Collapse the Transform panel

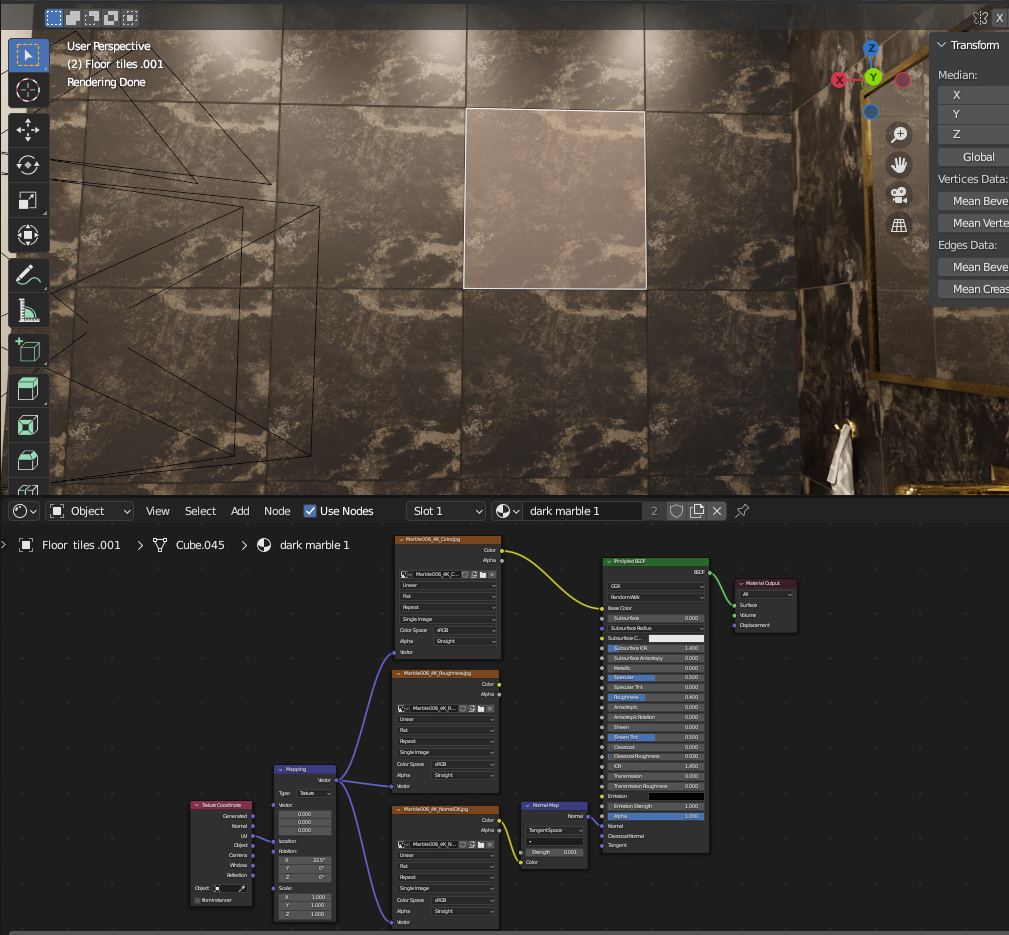[x=942, y=45]
